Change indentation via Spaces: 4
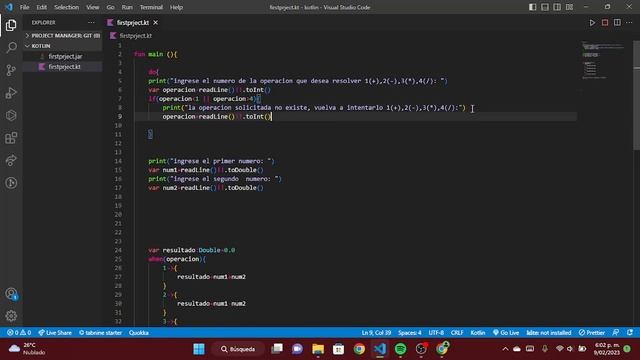 click(410, 333)
